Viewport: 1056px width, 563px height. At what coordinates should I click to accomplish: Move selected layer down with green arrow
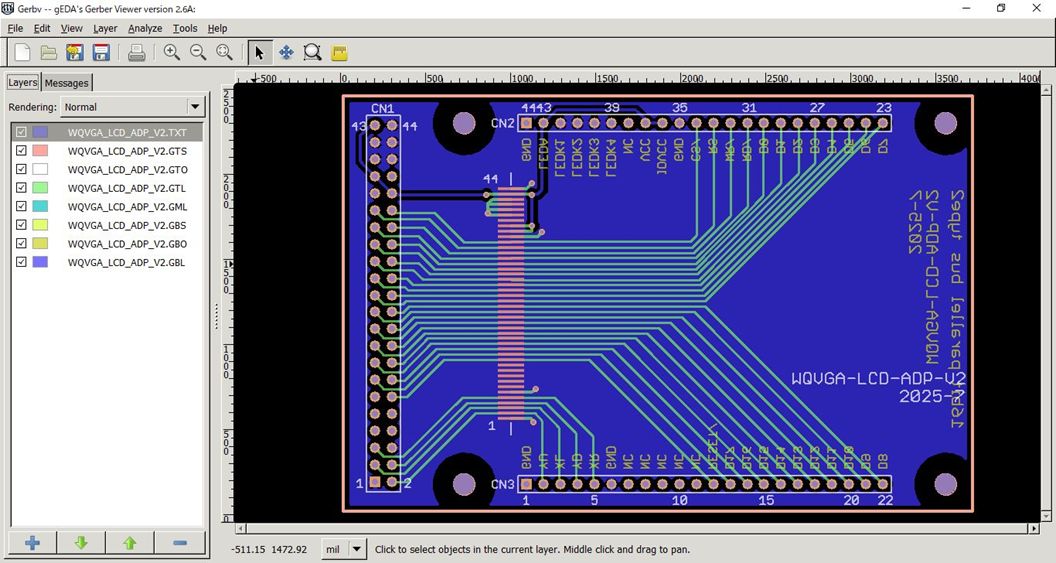pyautogui.click(x=81, y=543)
